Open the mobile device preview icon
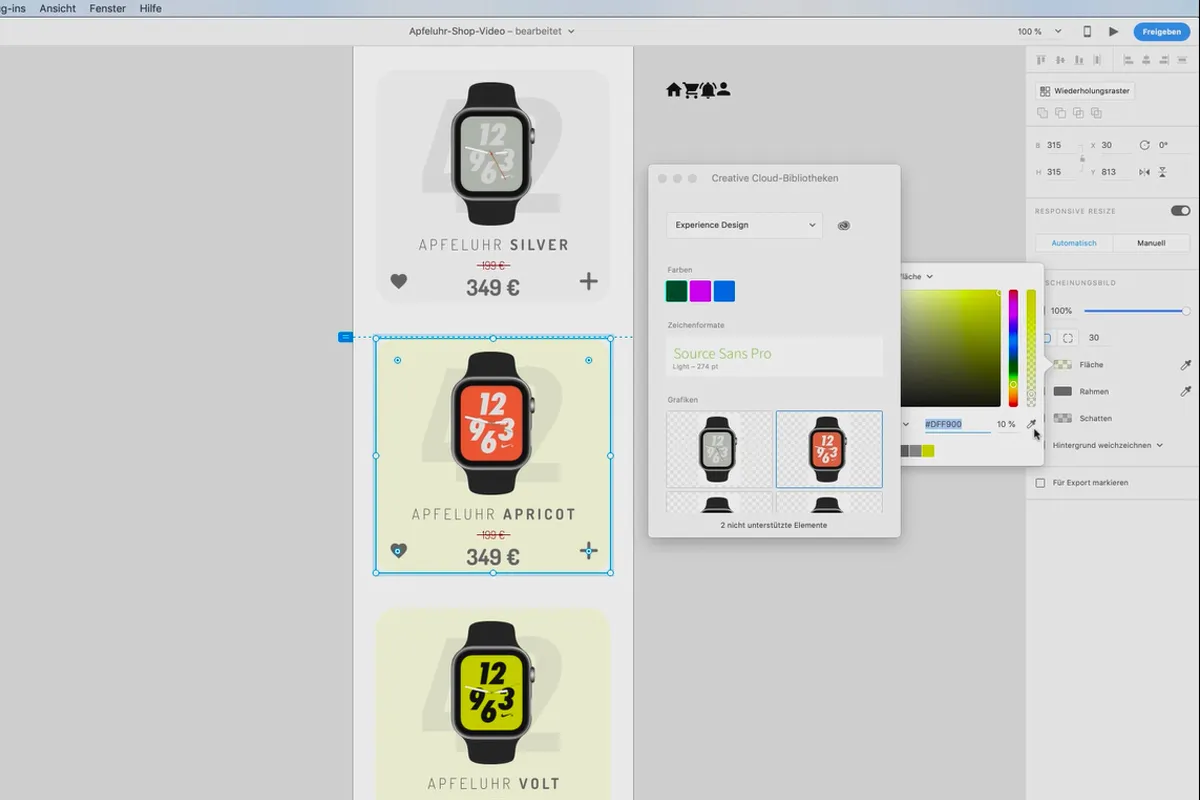The width and height of the screenshot is (1200, 800). point(1088,32)
